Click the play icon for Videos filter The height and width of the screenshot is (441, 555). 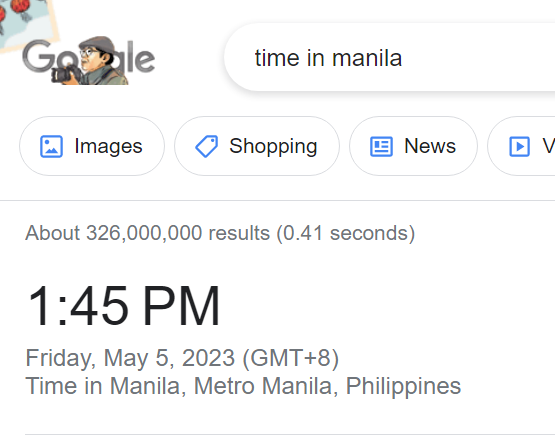[519, 146]
